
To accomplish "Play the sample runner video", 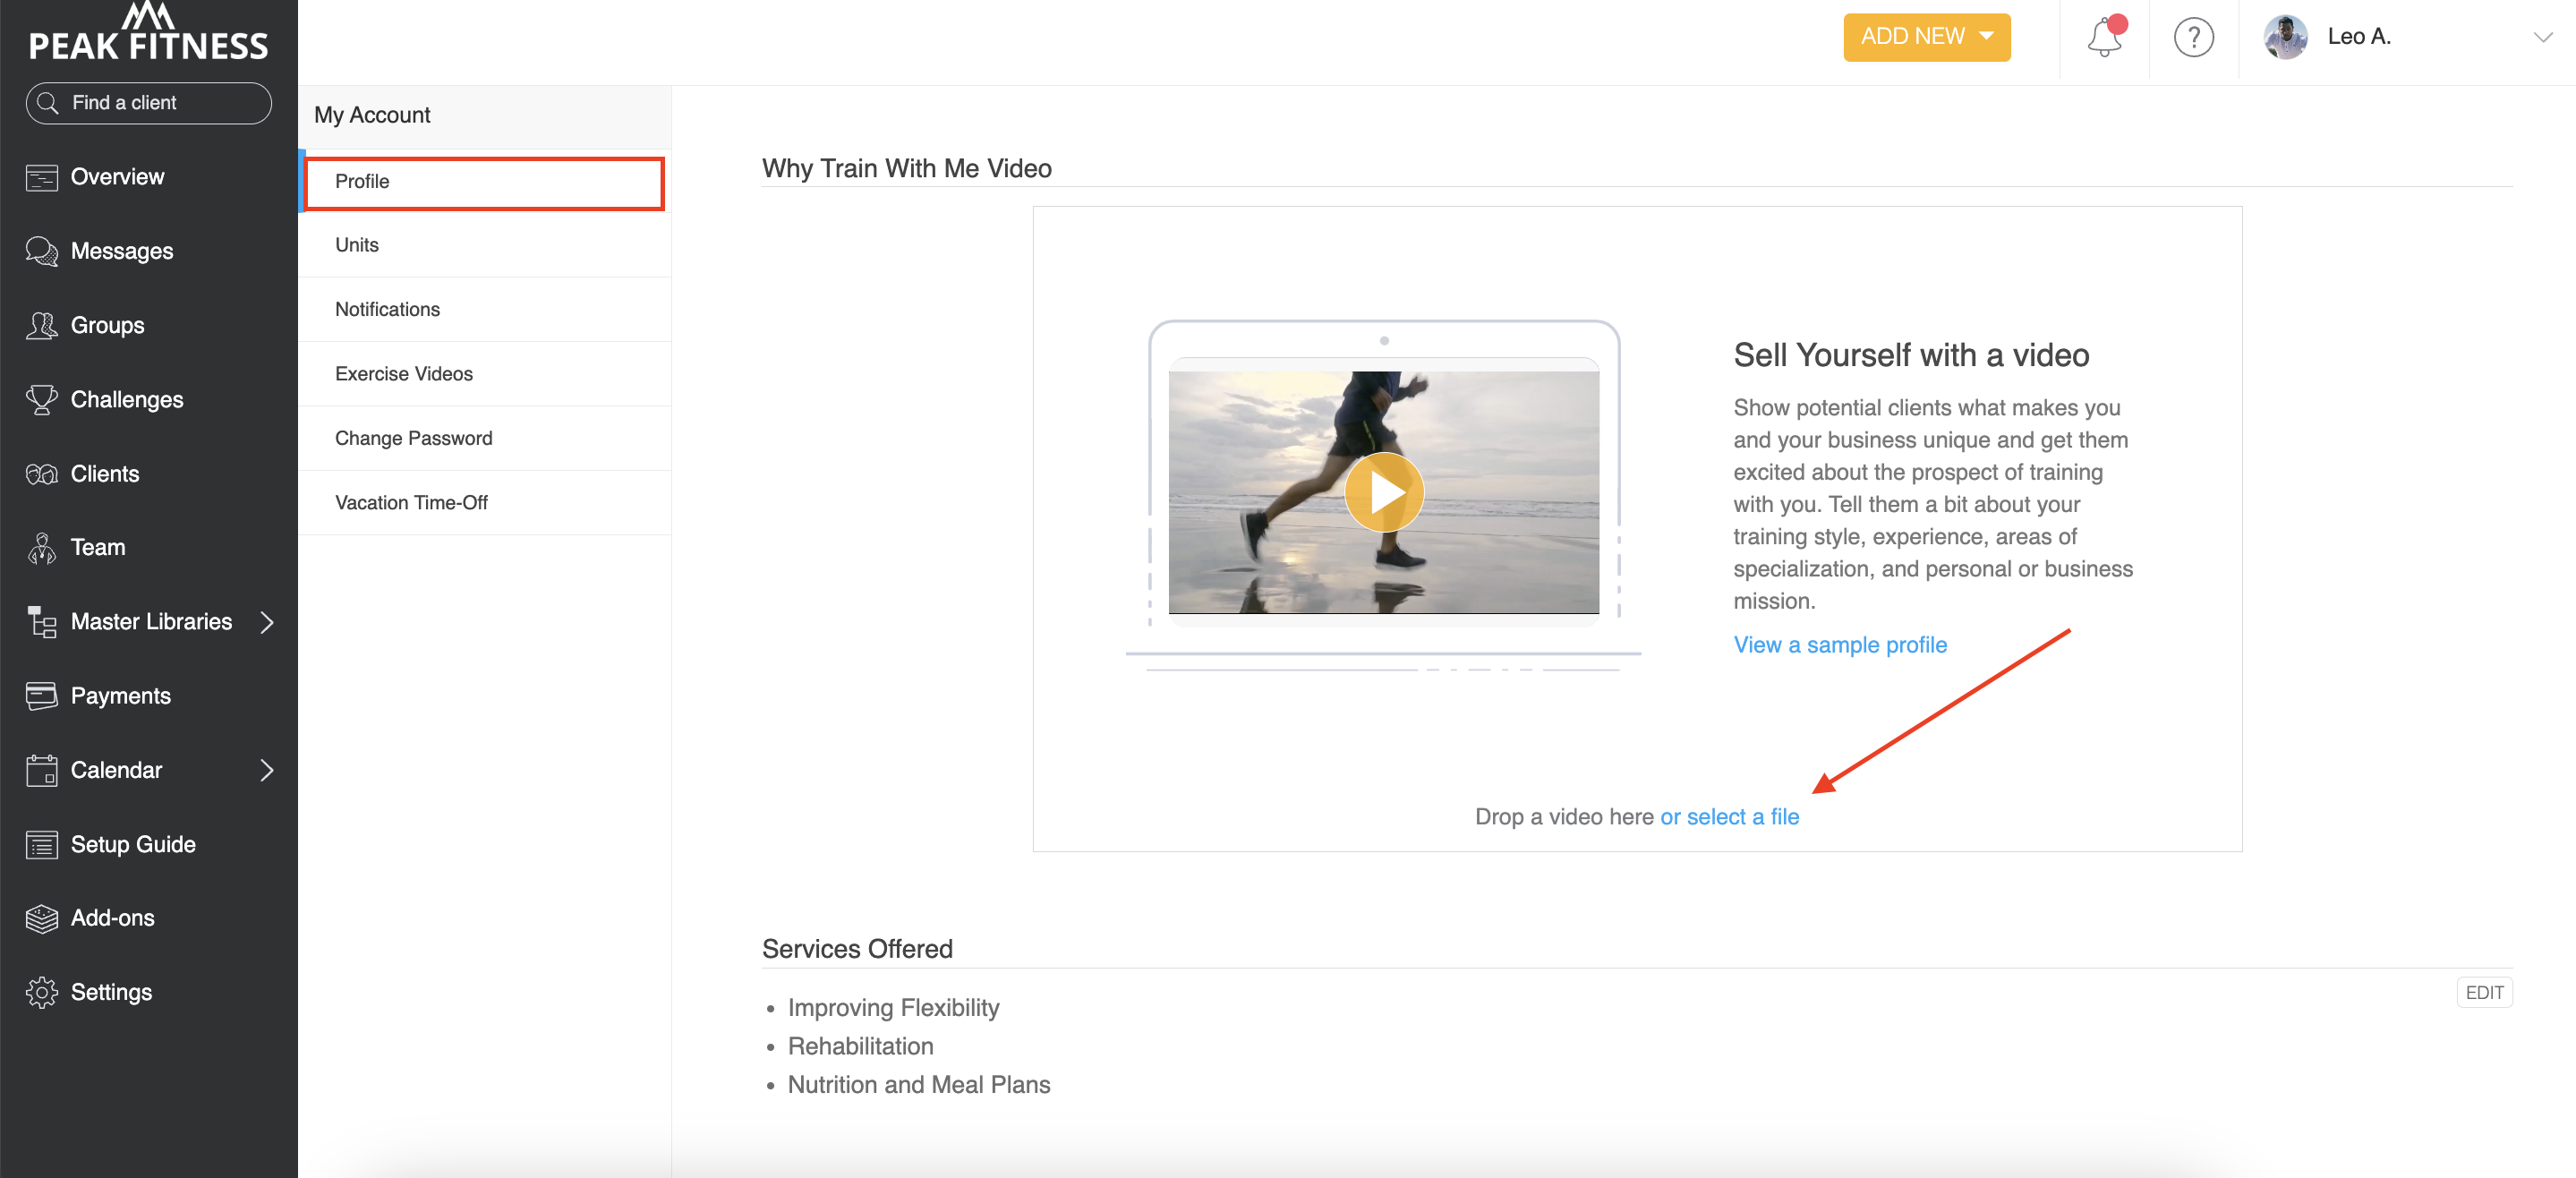I will 1383,492.
